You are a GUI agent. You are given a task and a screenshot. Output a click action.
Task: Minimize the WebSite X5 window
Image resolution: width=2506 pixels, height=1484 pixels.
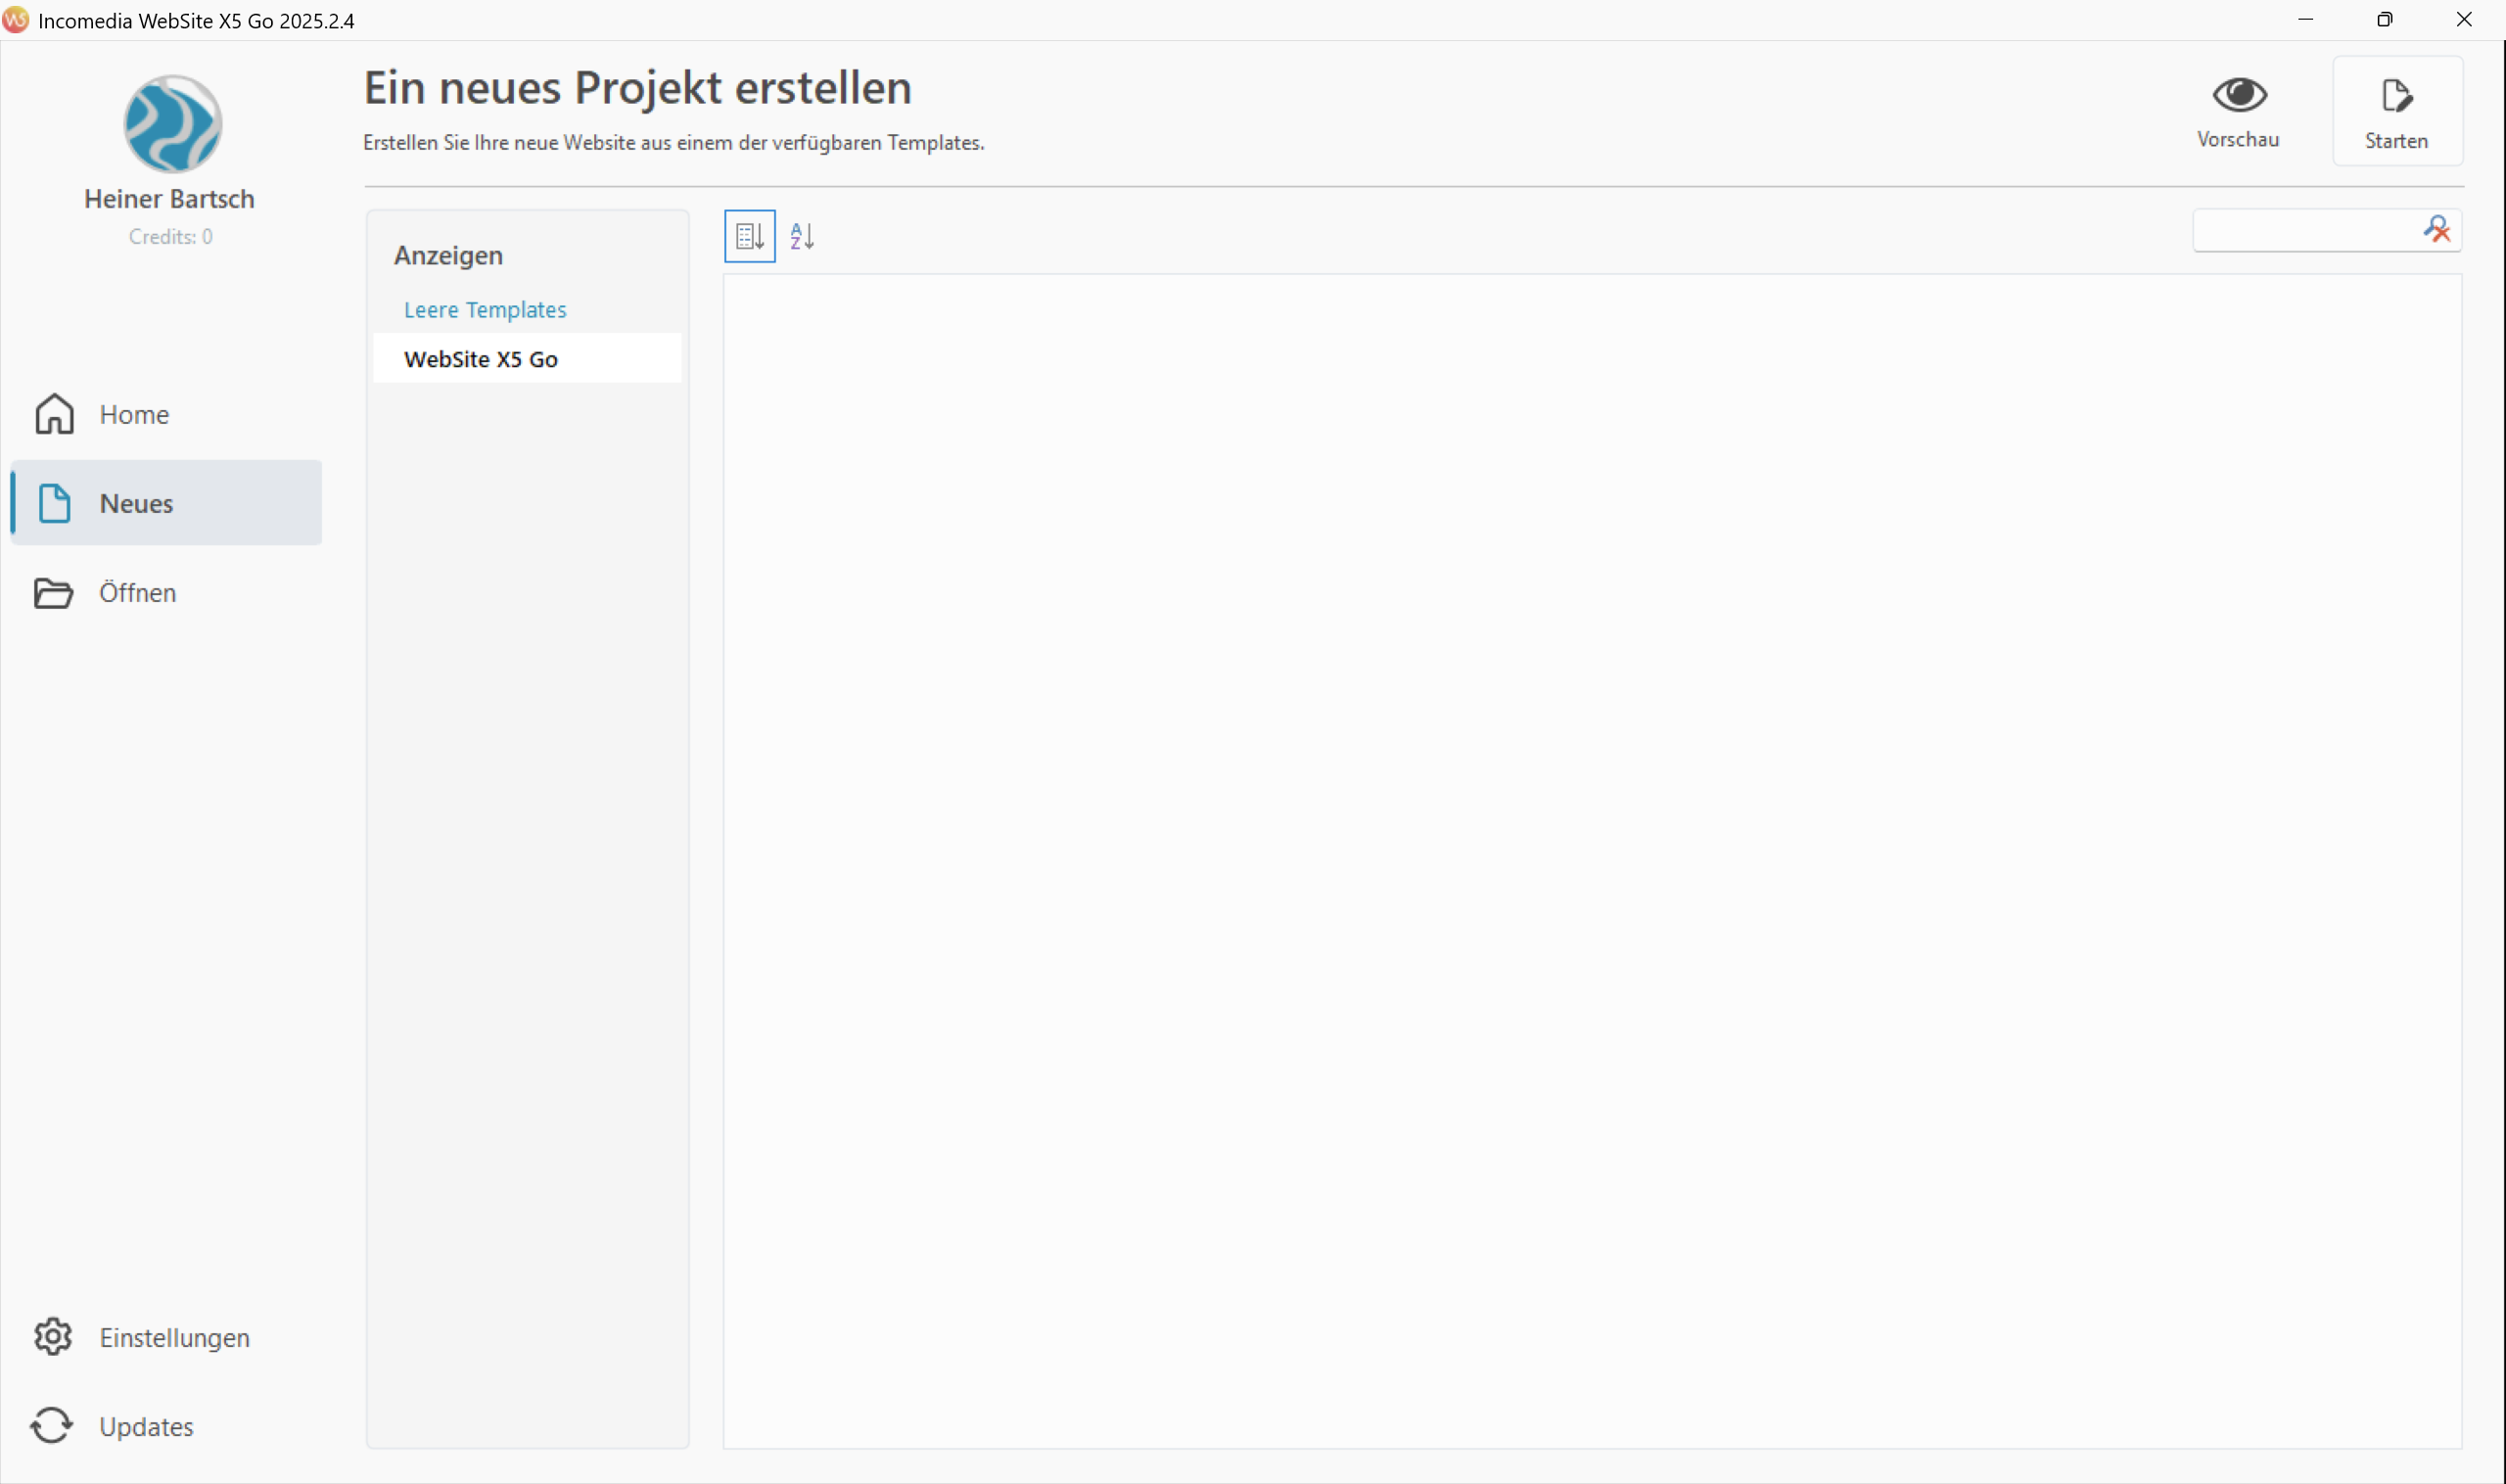pyautogui.click(x=2305, y=20)
